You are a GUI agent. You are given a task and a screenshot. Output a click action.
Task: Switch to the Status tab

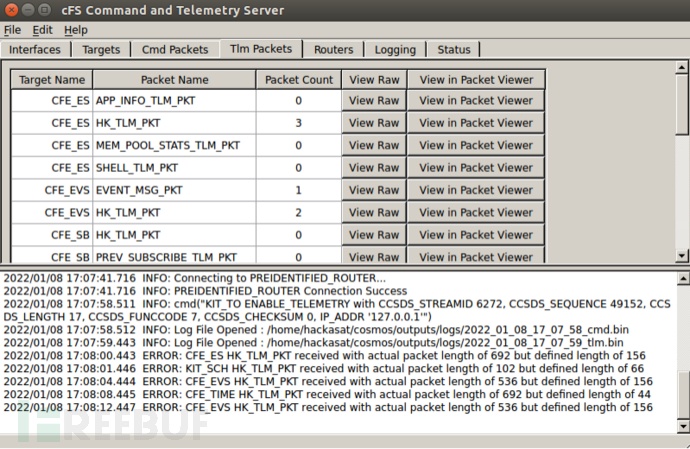click(454, 49)
